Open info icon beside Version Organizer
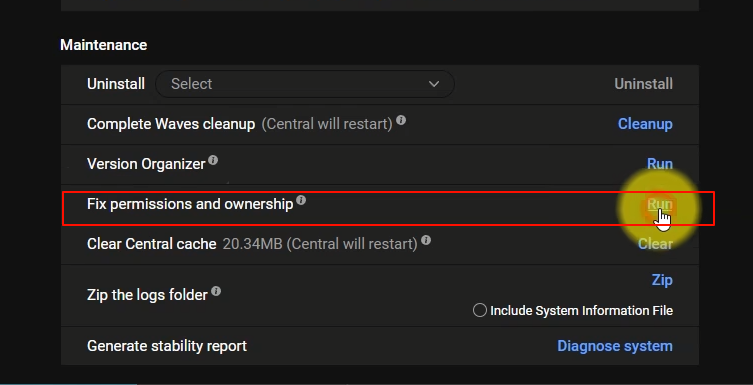 (213, 160)
